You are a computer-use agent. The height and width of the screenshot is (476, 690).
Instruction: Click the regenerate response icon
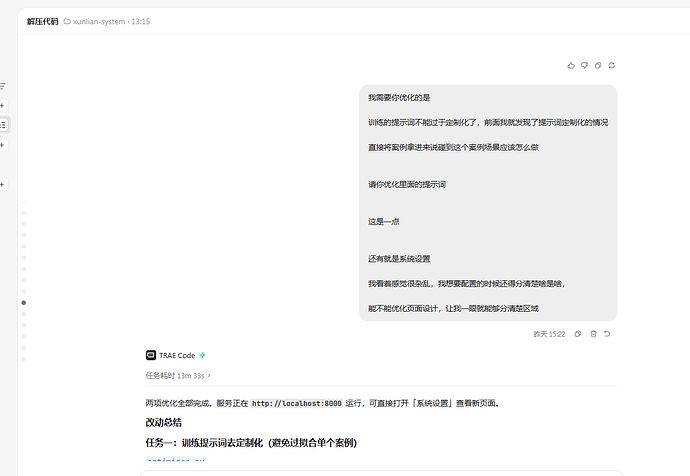[612, 66]
